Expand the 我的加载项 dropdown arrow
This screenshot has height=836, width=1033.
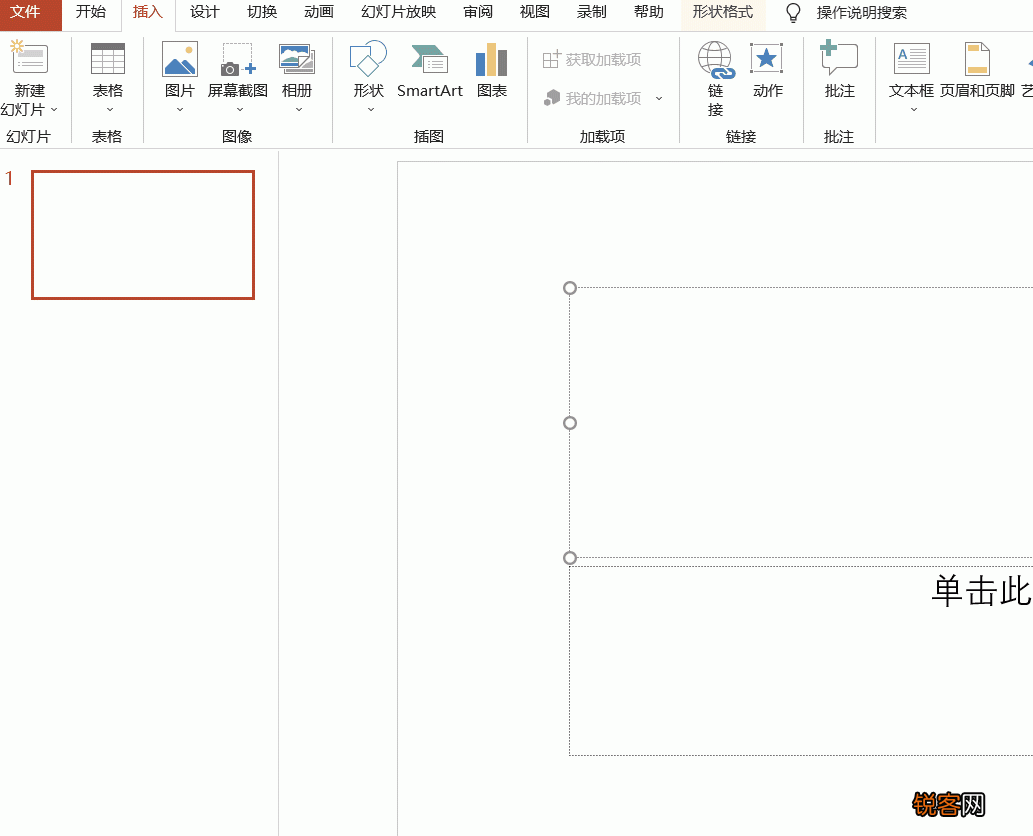click(x=659, y=98)
